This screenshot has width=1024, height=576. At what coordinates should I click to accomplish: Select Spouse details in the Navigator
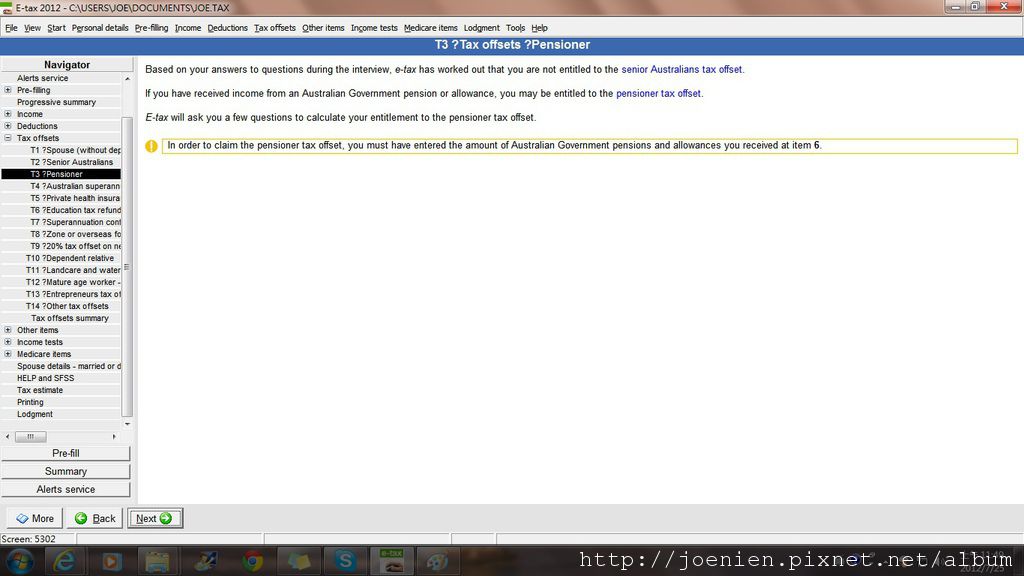pos(69,366)
